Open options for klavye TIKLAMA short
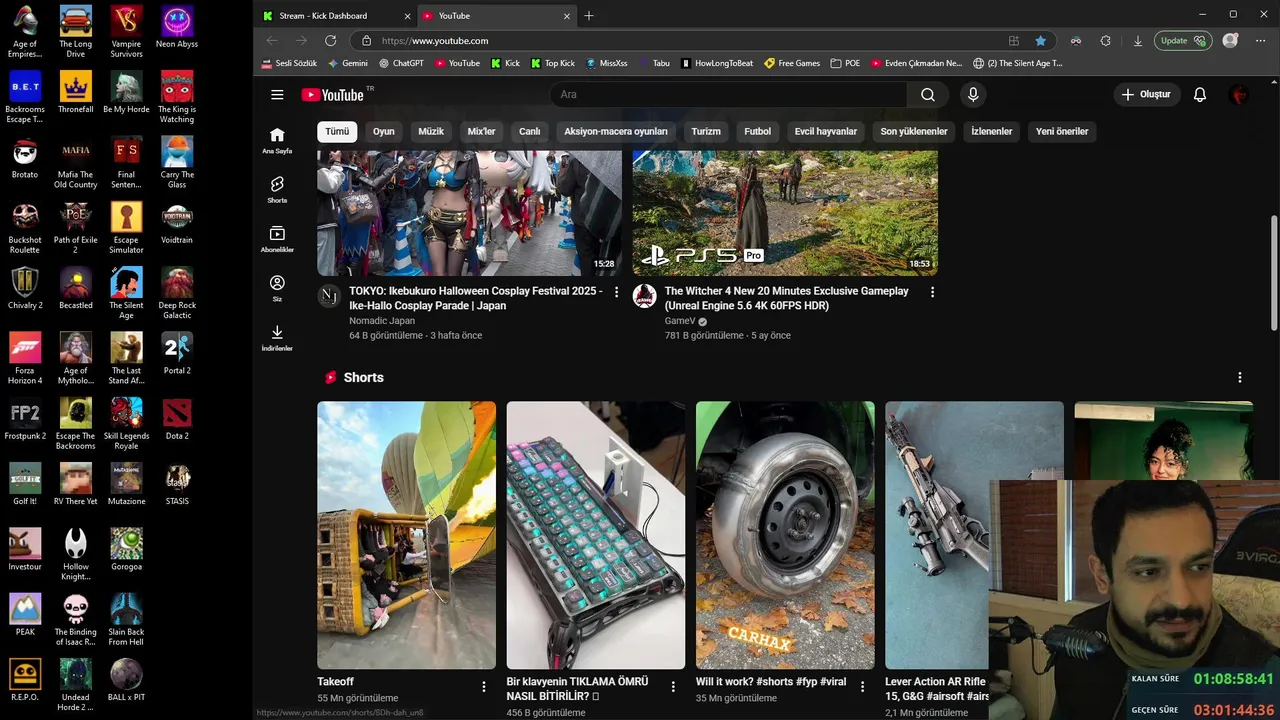The width and height of the screenshot is (1280, 720). tap(673, 687)
